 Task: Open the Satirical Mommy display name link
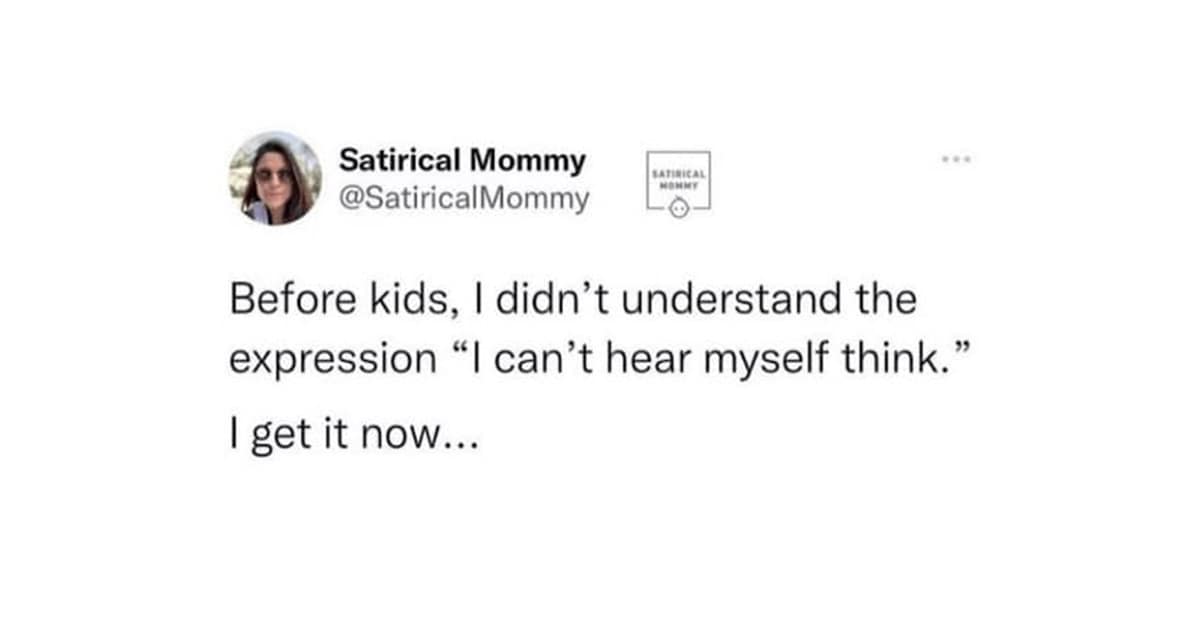pyautogui.click(x=462, y=159)
